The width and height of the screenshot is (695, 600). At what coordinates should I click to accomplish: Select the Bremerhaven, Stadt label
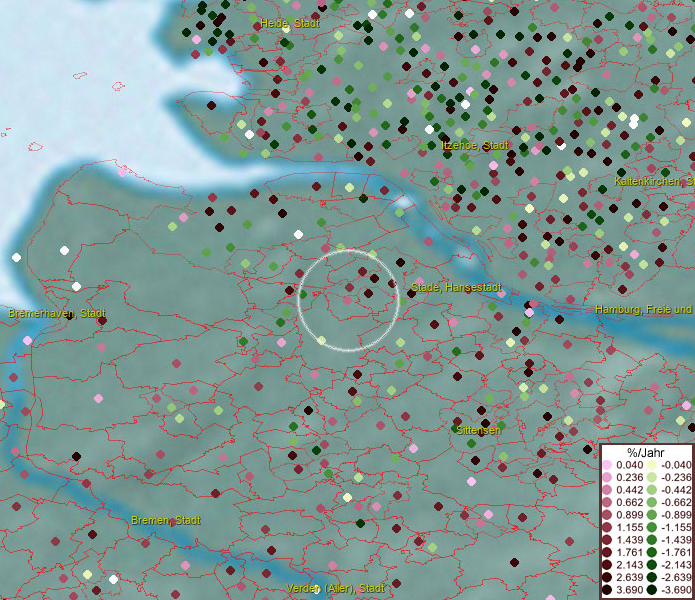[x=57, y=313]
